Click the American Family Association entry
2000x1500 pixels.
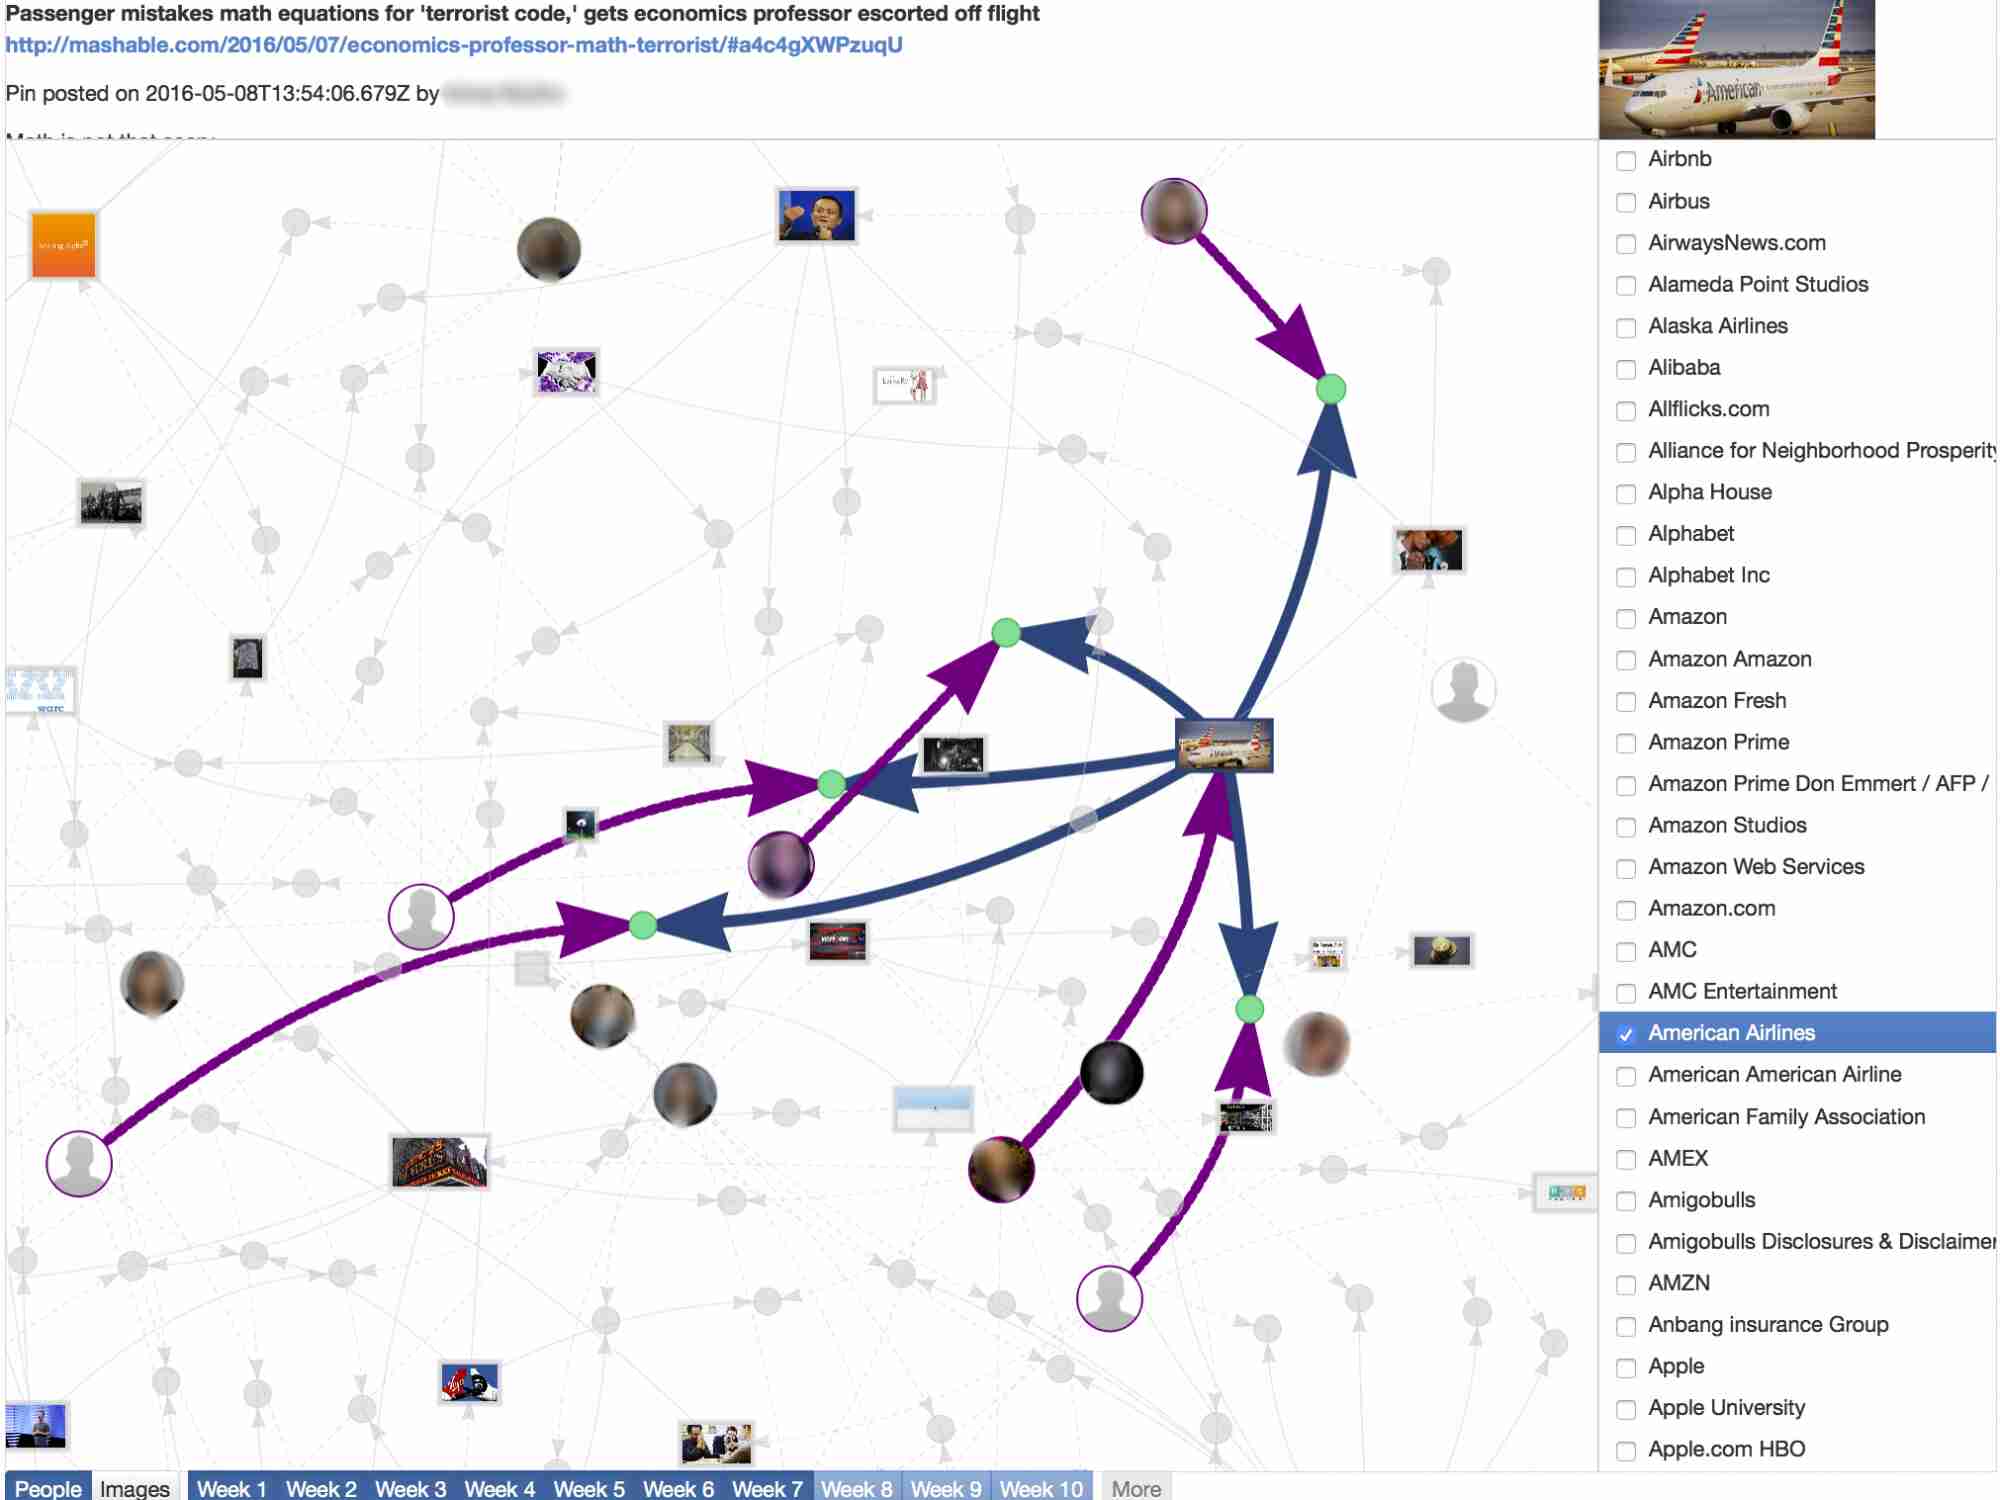1786,1117
